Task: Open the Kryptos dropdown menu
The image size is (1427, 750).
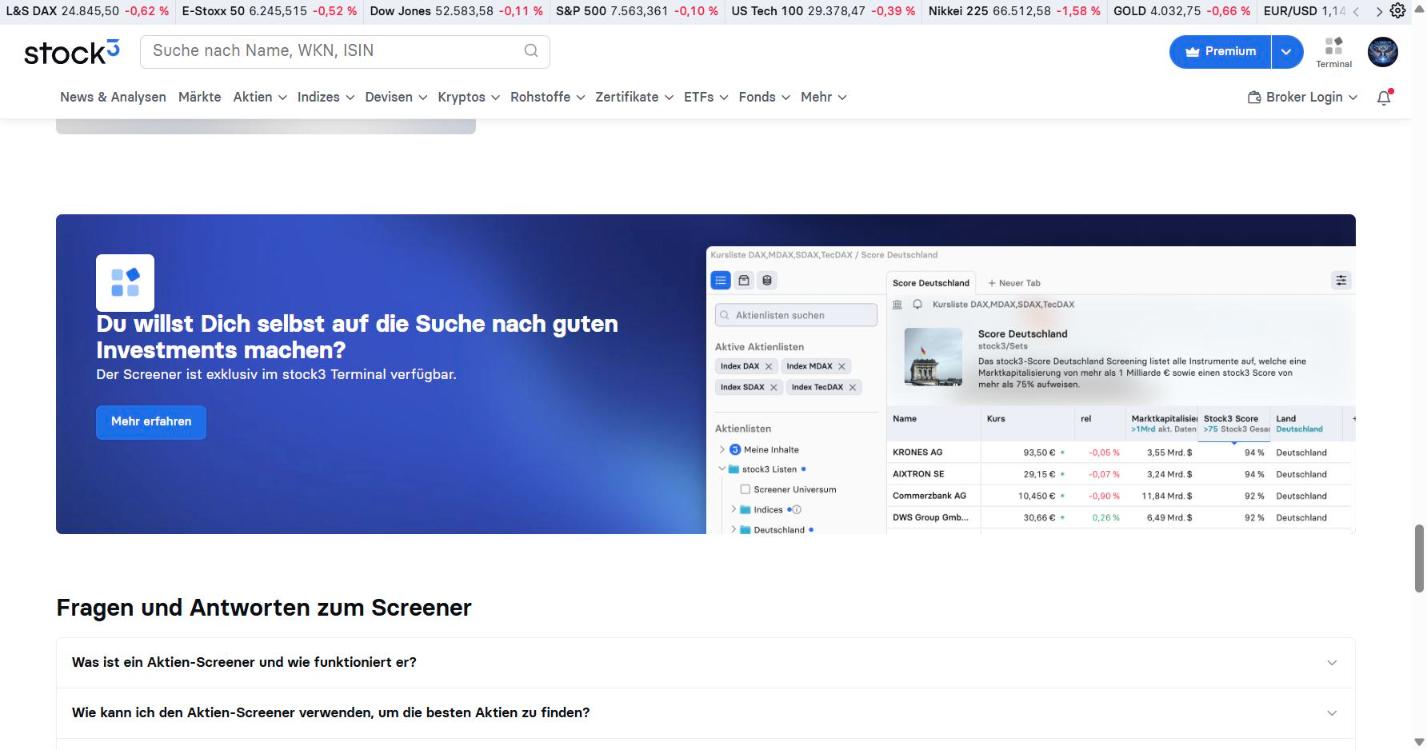Action: click(469, 97)
